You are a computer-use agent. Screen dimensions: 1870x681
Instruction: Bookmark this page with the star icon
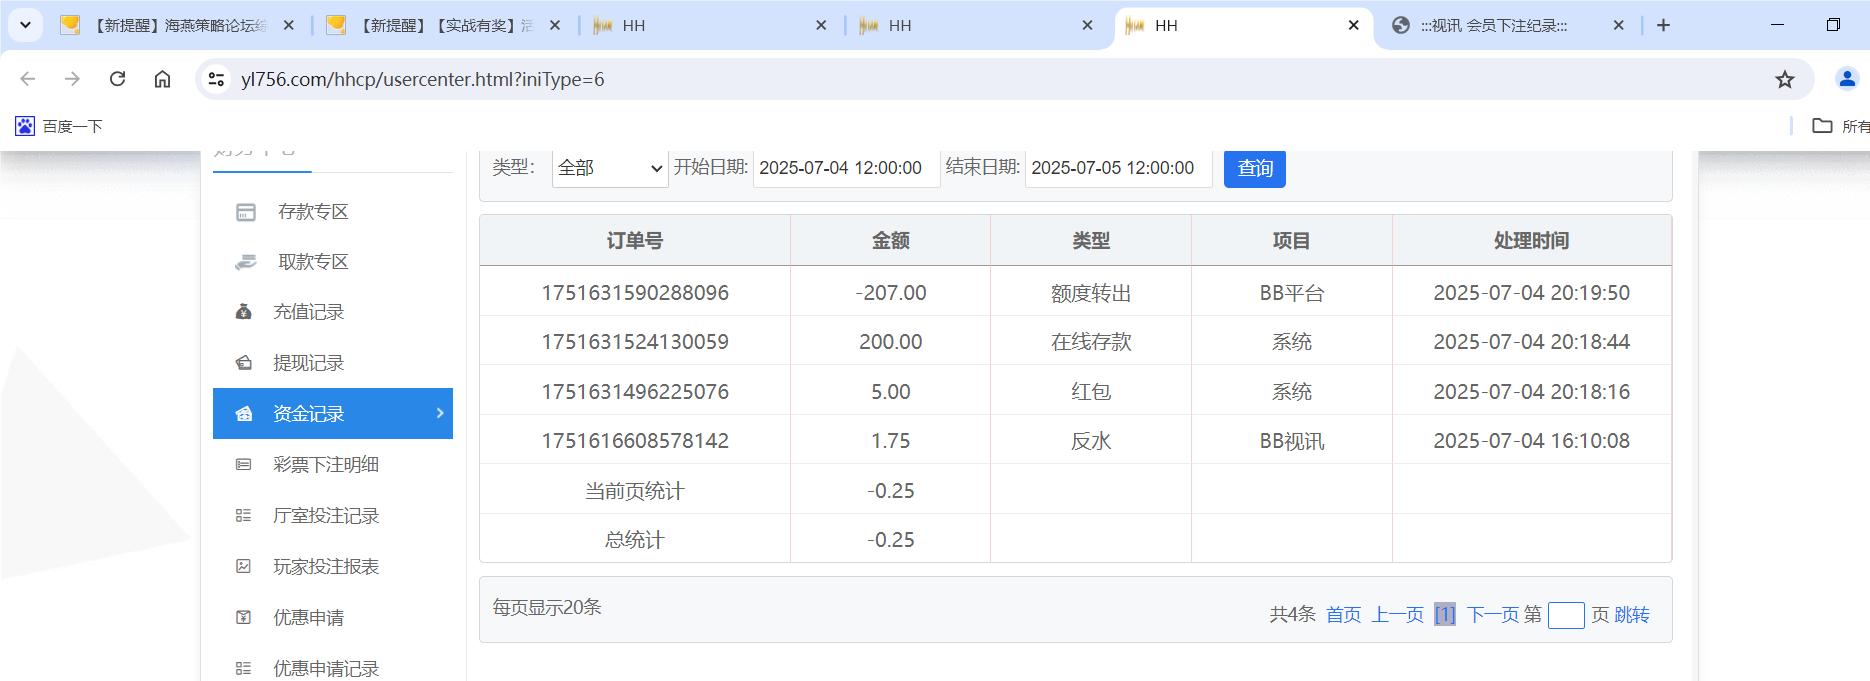(x=1784, y=80)
